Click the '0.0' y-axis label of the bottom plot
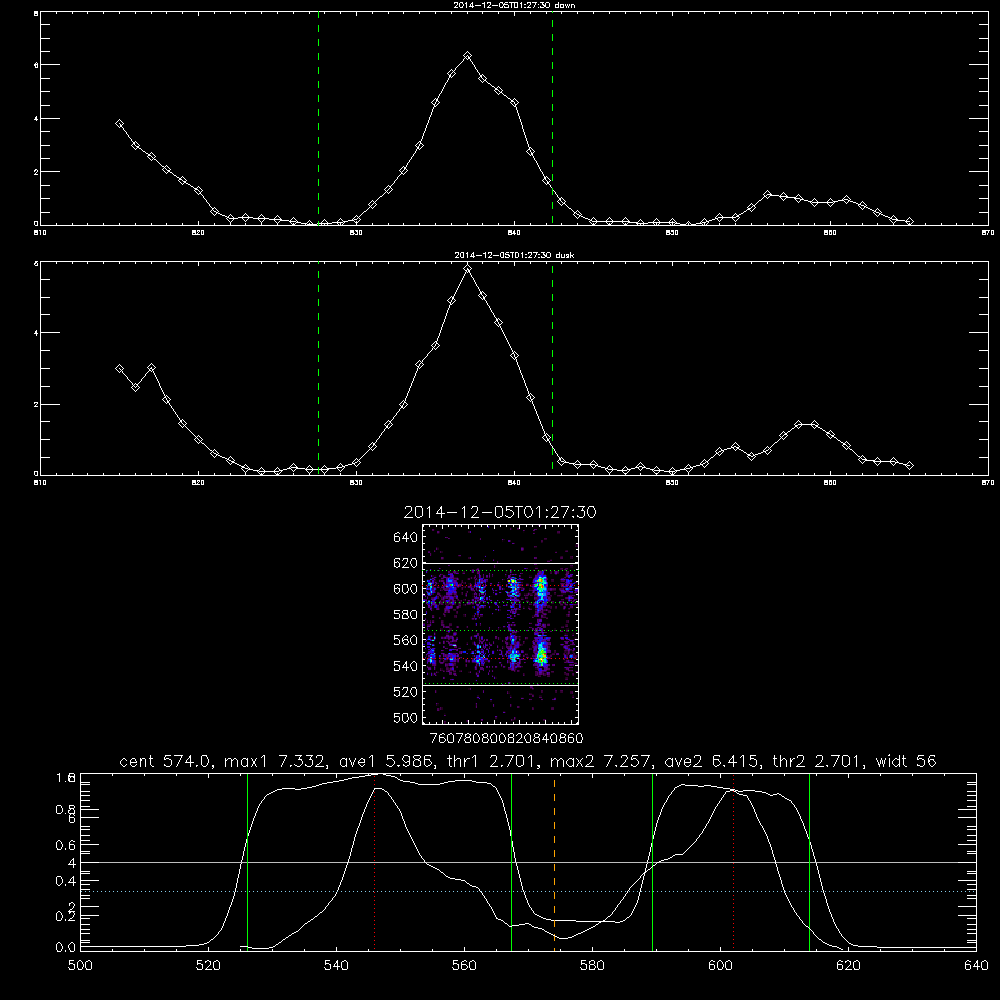Image resolution: width=1000 pixels, height=1000 pixels. tap(65, 948)
